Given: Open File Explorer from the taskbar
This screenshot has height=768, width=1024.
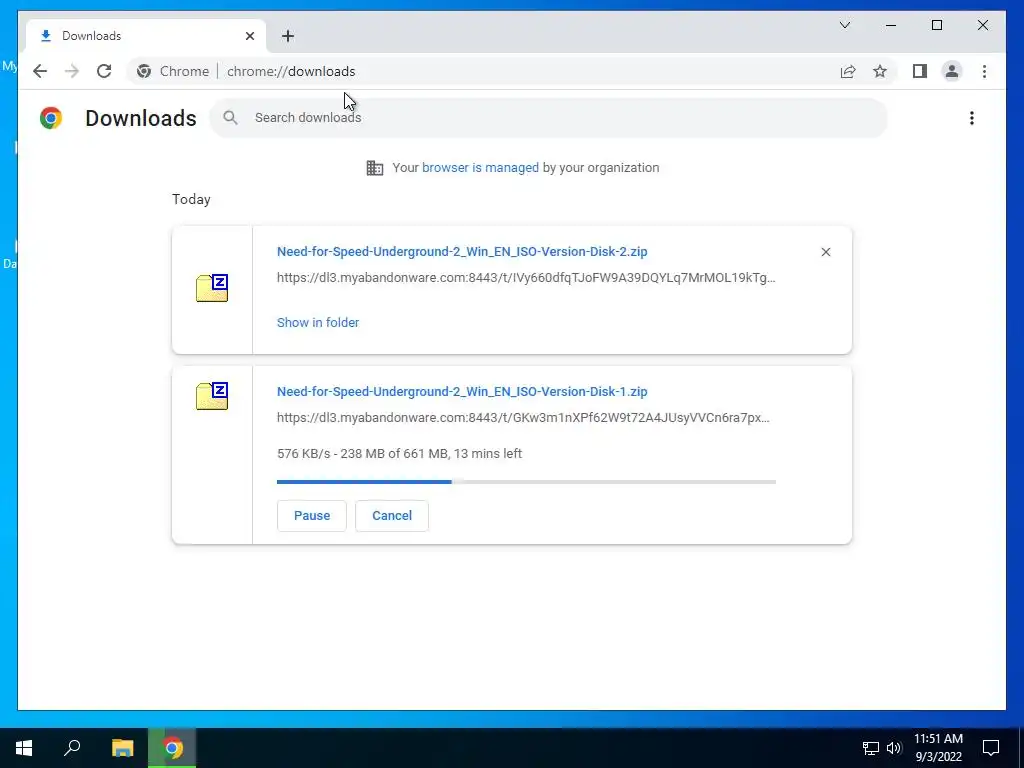Looking at the screenshot, I should [x=122, y=748].
